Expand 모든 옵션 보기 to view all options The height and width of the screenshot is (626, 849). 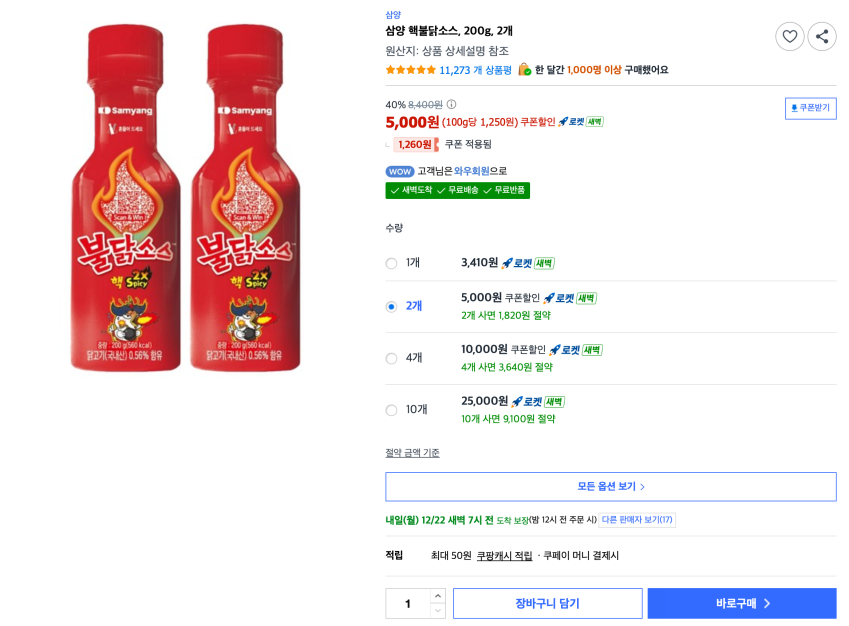[610, 487]
